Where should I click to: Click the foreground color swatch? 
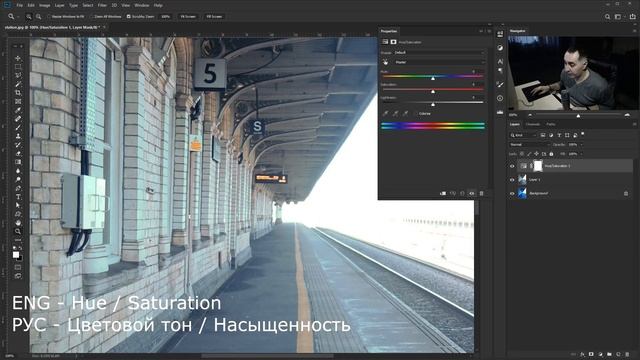point(16,255)
